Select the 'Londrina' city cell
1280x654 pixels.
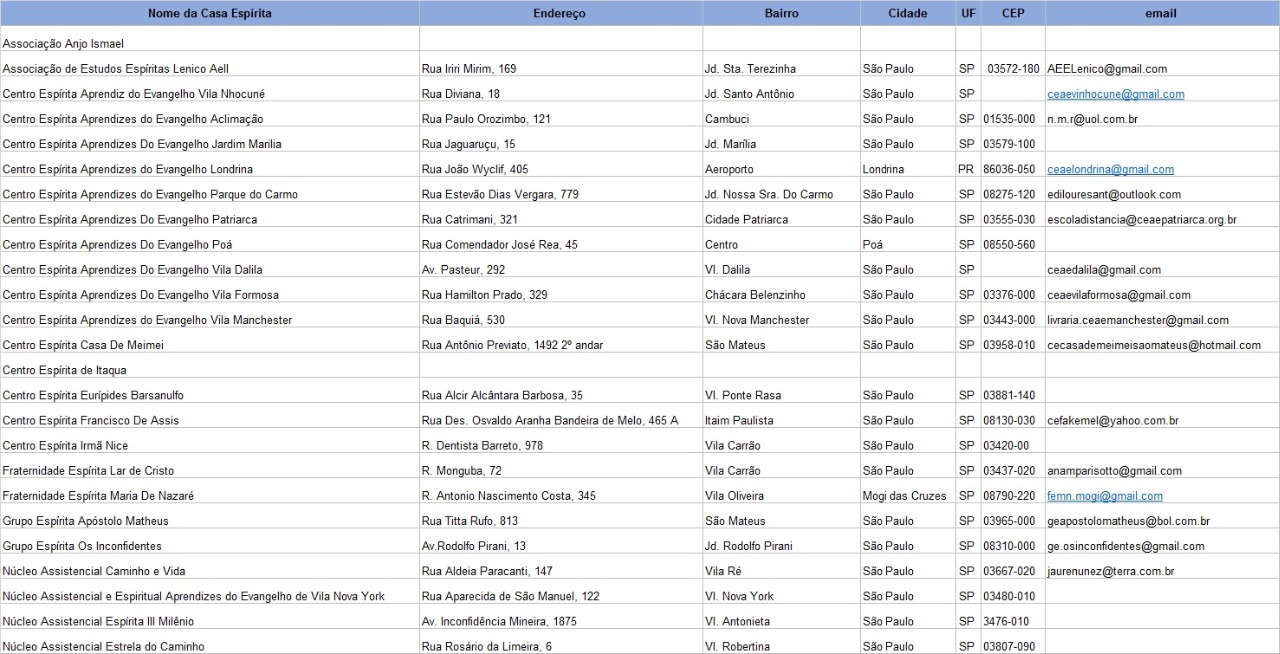[x=883, y=169]
